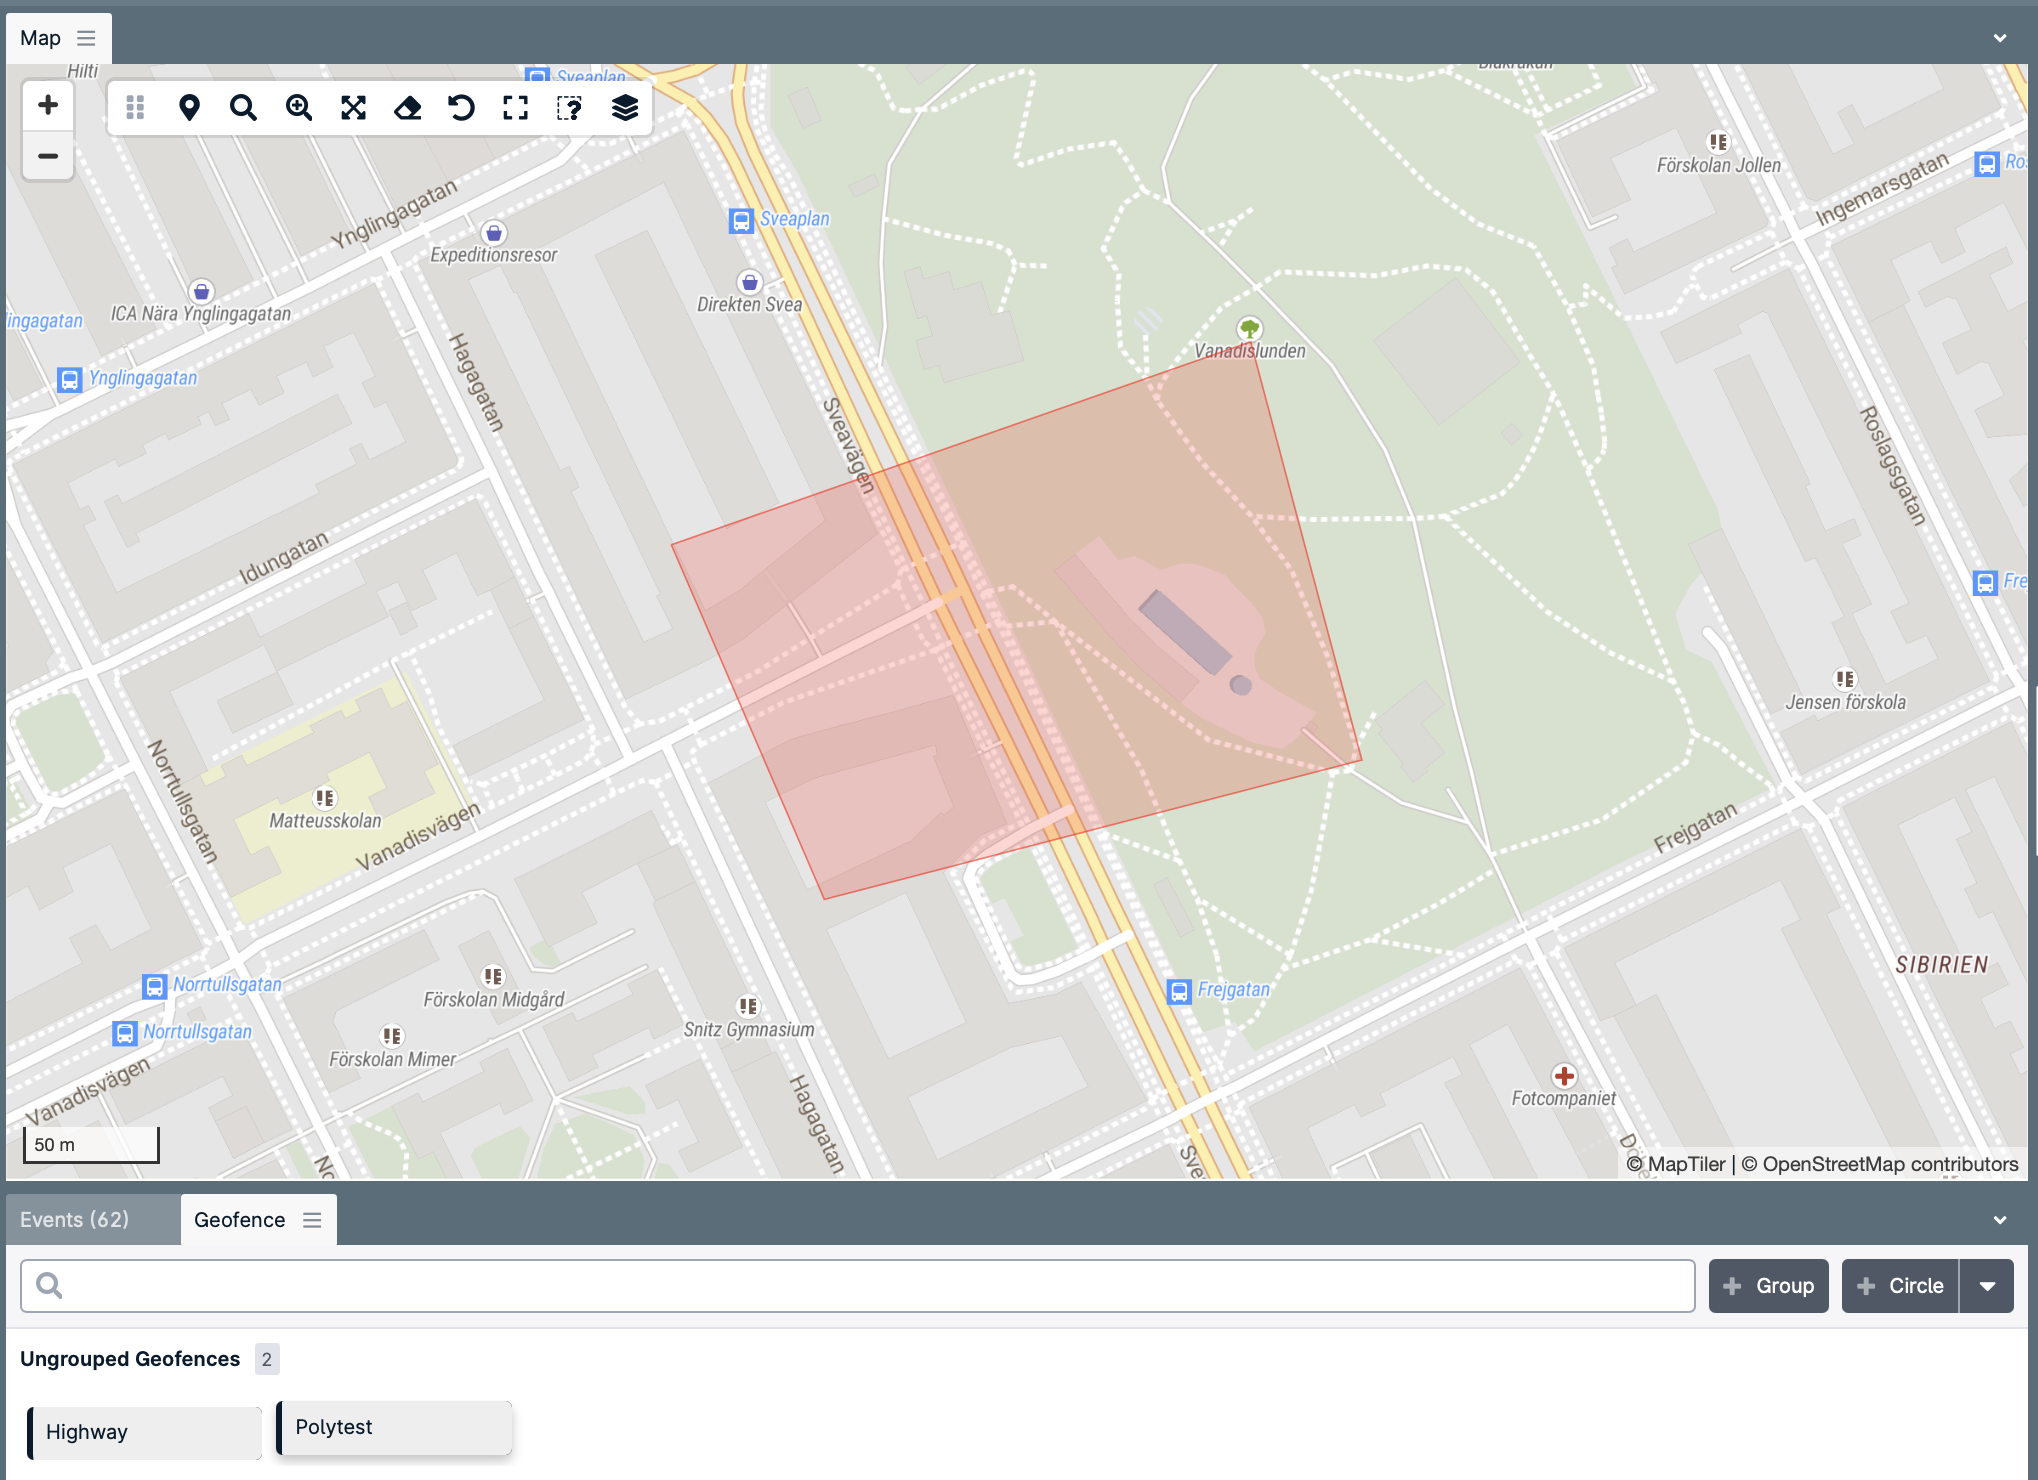
Task: Zoom out the map with minus button
Action: [x=48, y=156]
